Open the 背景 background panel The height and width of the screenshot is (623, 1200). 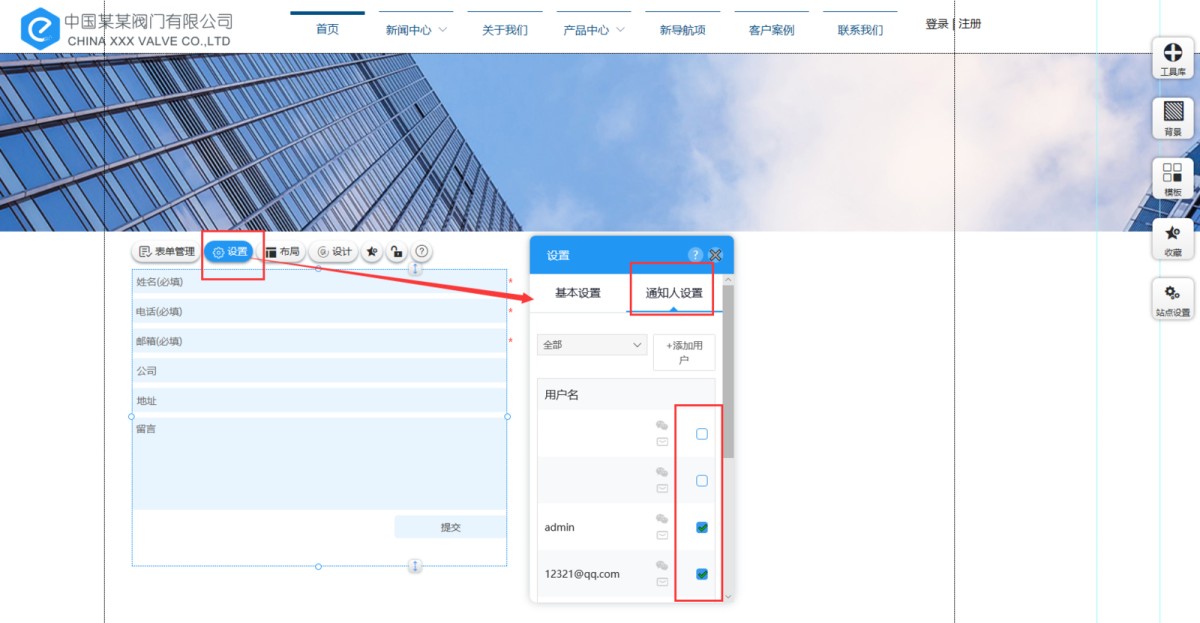click(x=1173, y=119)
